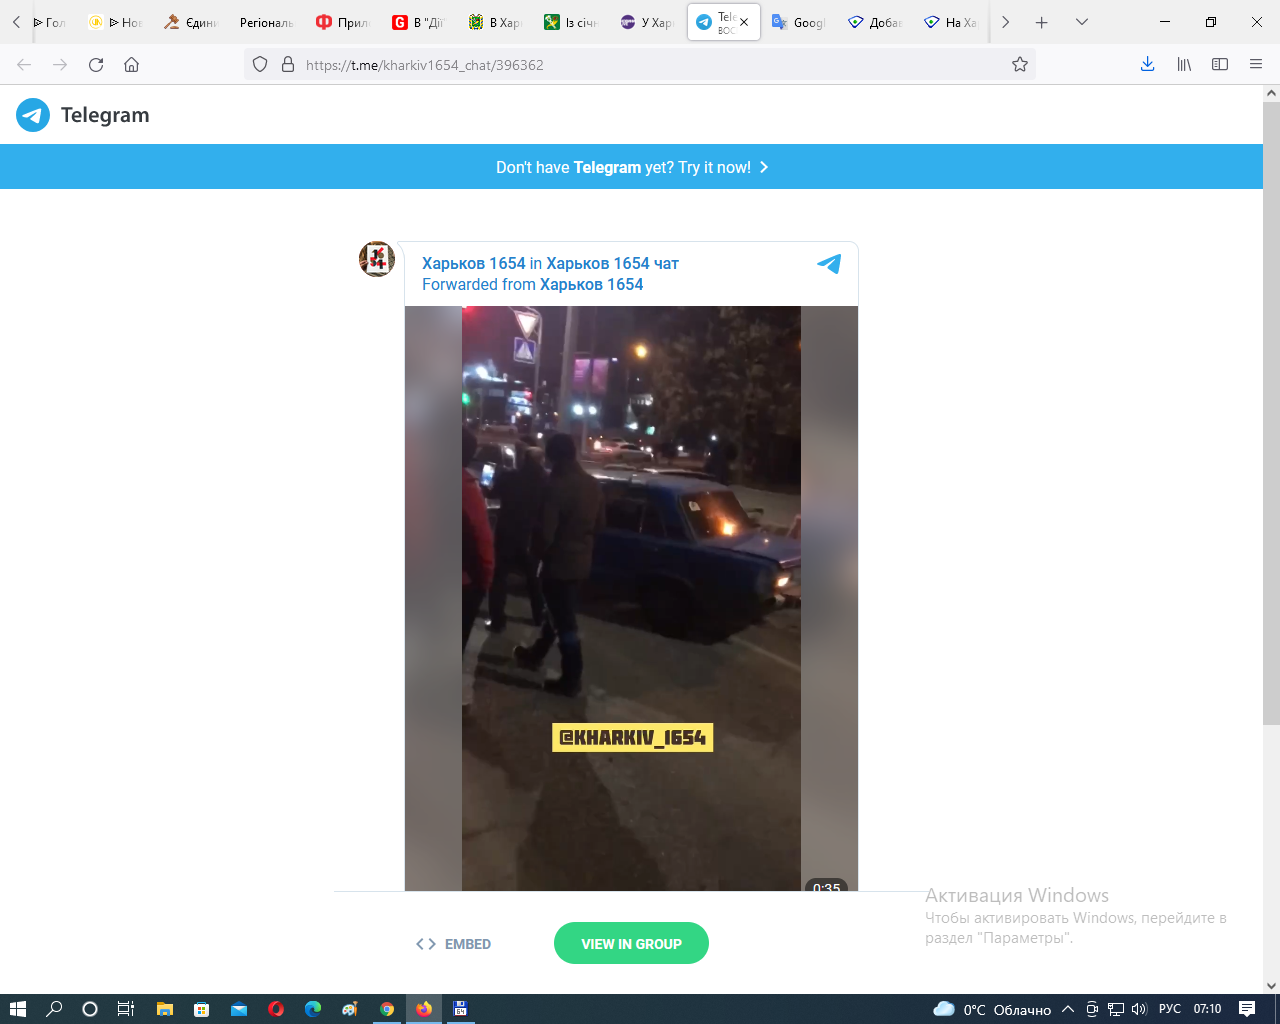Expand the list all tabs dropdown
Image resolution: width=1280 pixels, height=1024 pixels.
click(1082, 22)
